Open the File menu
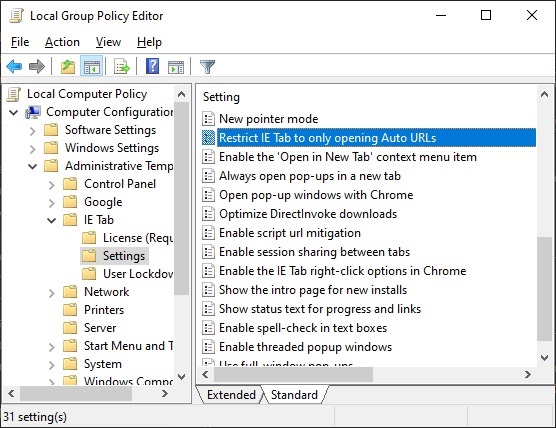The height and width of the screenshot is (428, 556). (20, 42)
